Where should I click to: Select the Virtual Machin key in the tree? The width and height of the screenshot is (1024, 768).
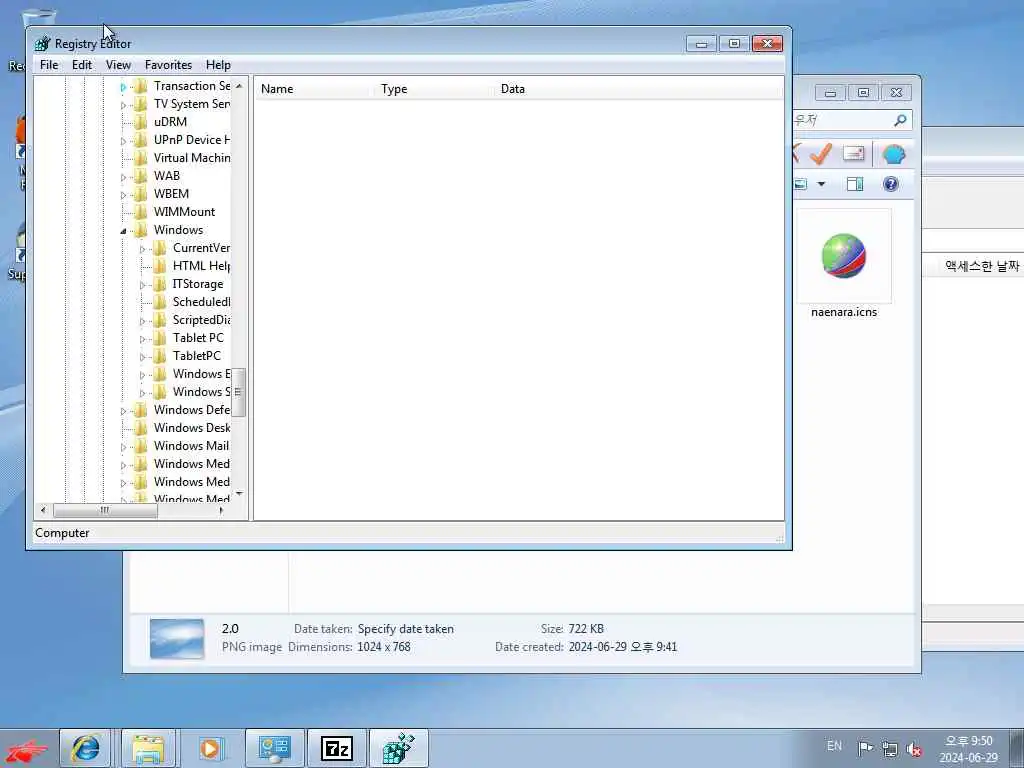tap(191, 157)
